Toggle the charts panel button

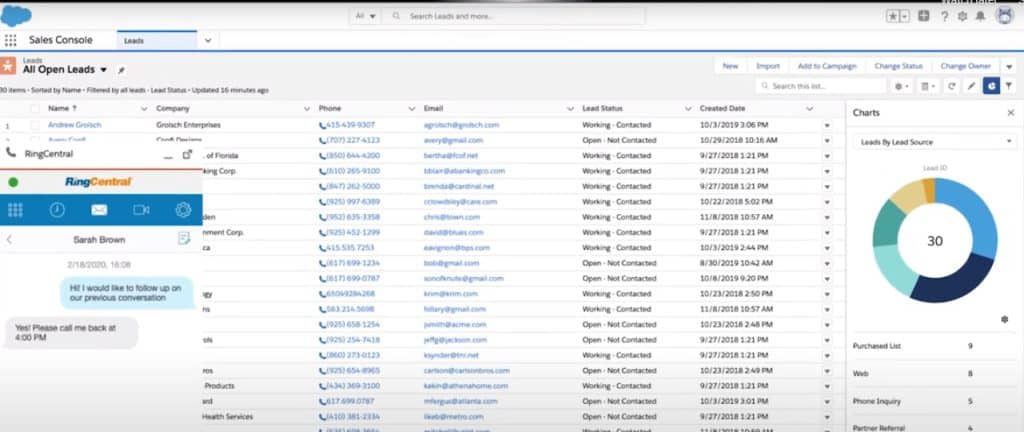point(991,87)
